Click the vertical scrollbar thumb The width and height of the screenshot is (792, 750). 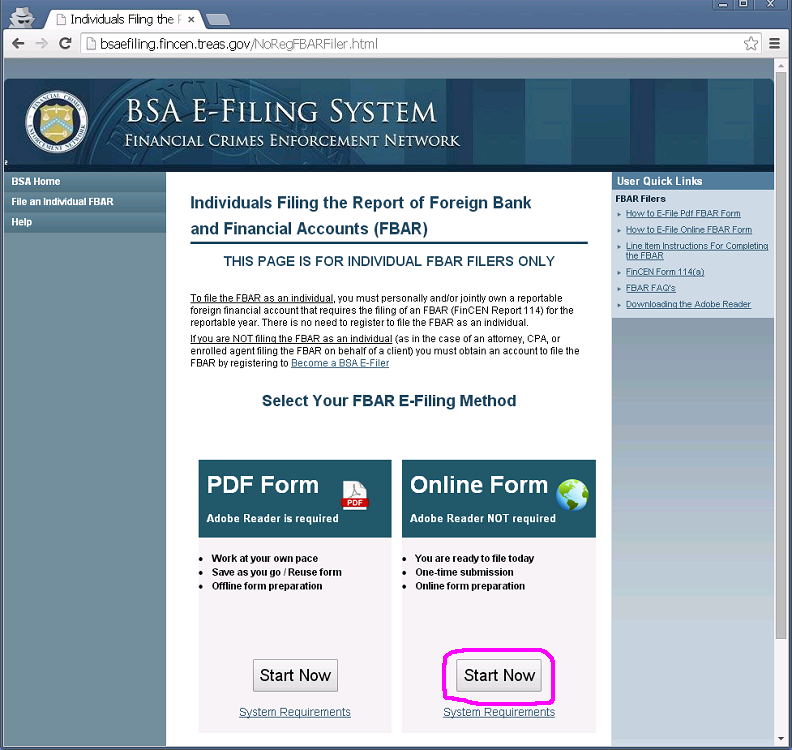coord(781,354)
